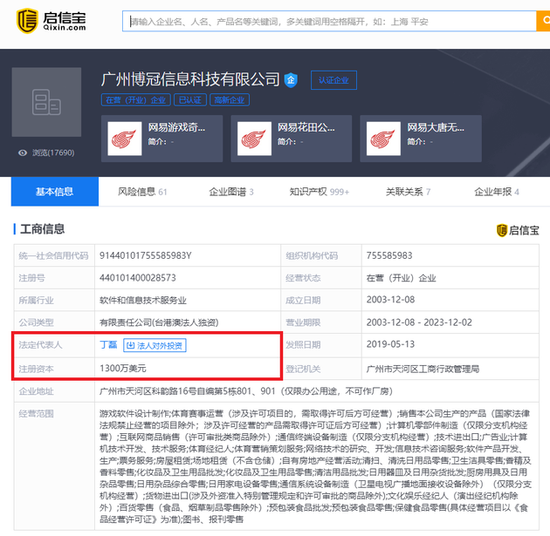The height and width of the screenshot is (536, 550).
Task: Click the company placeholder logo image
Action: [47, 102]
